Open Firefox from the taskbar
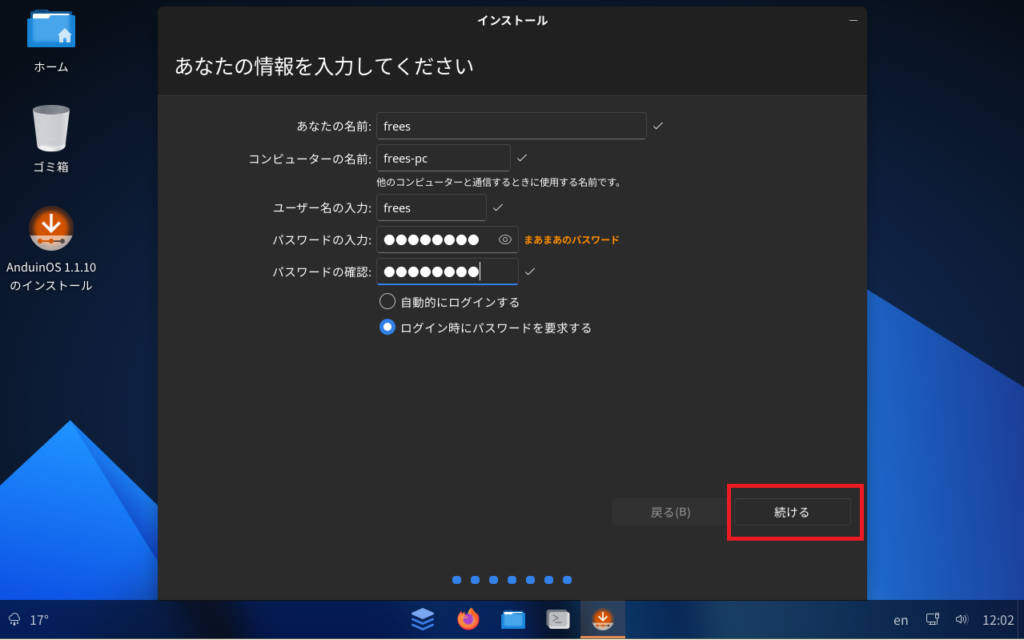 click(468, 619)
